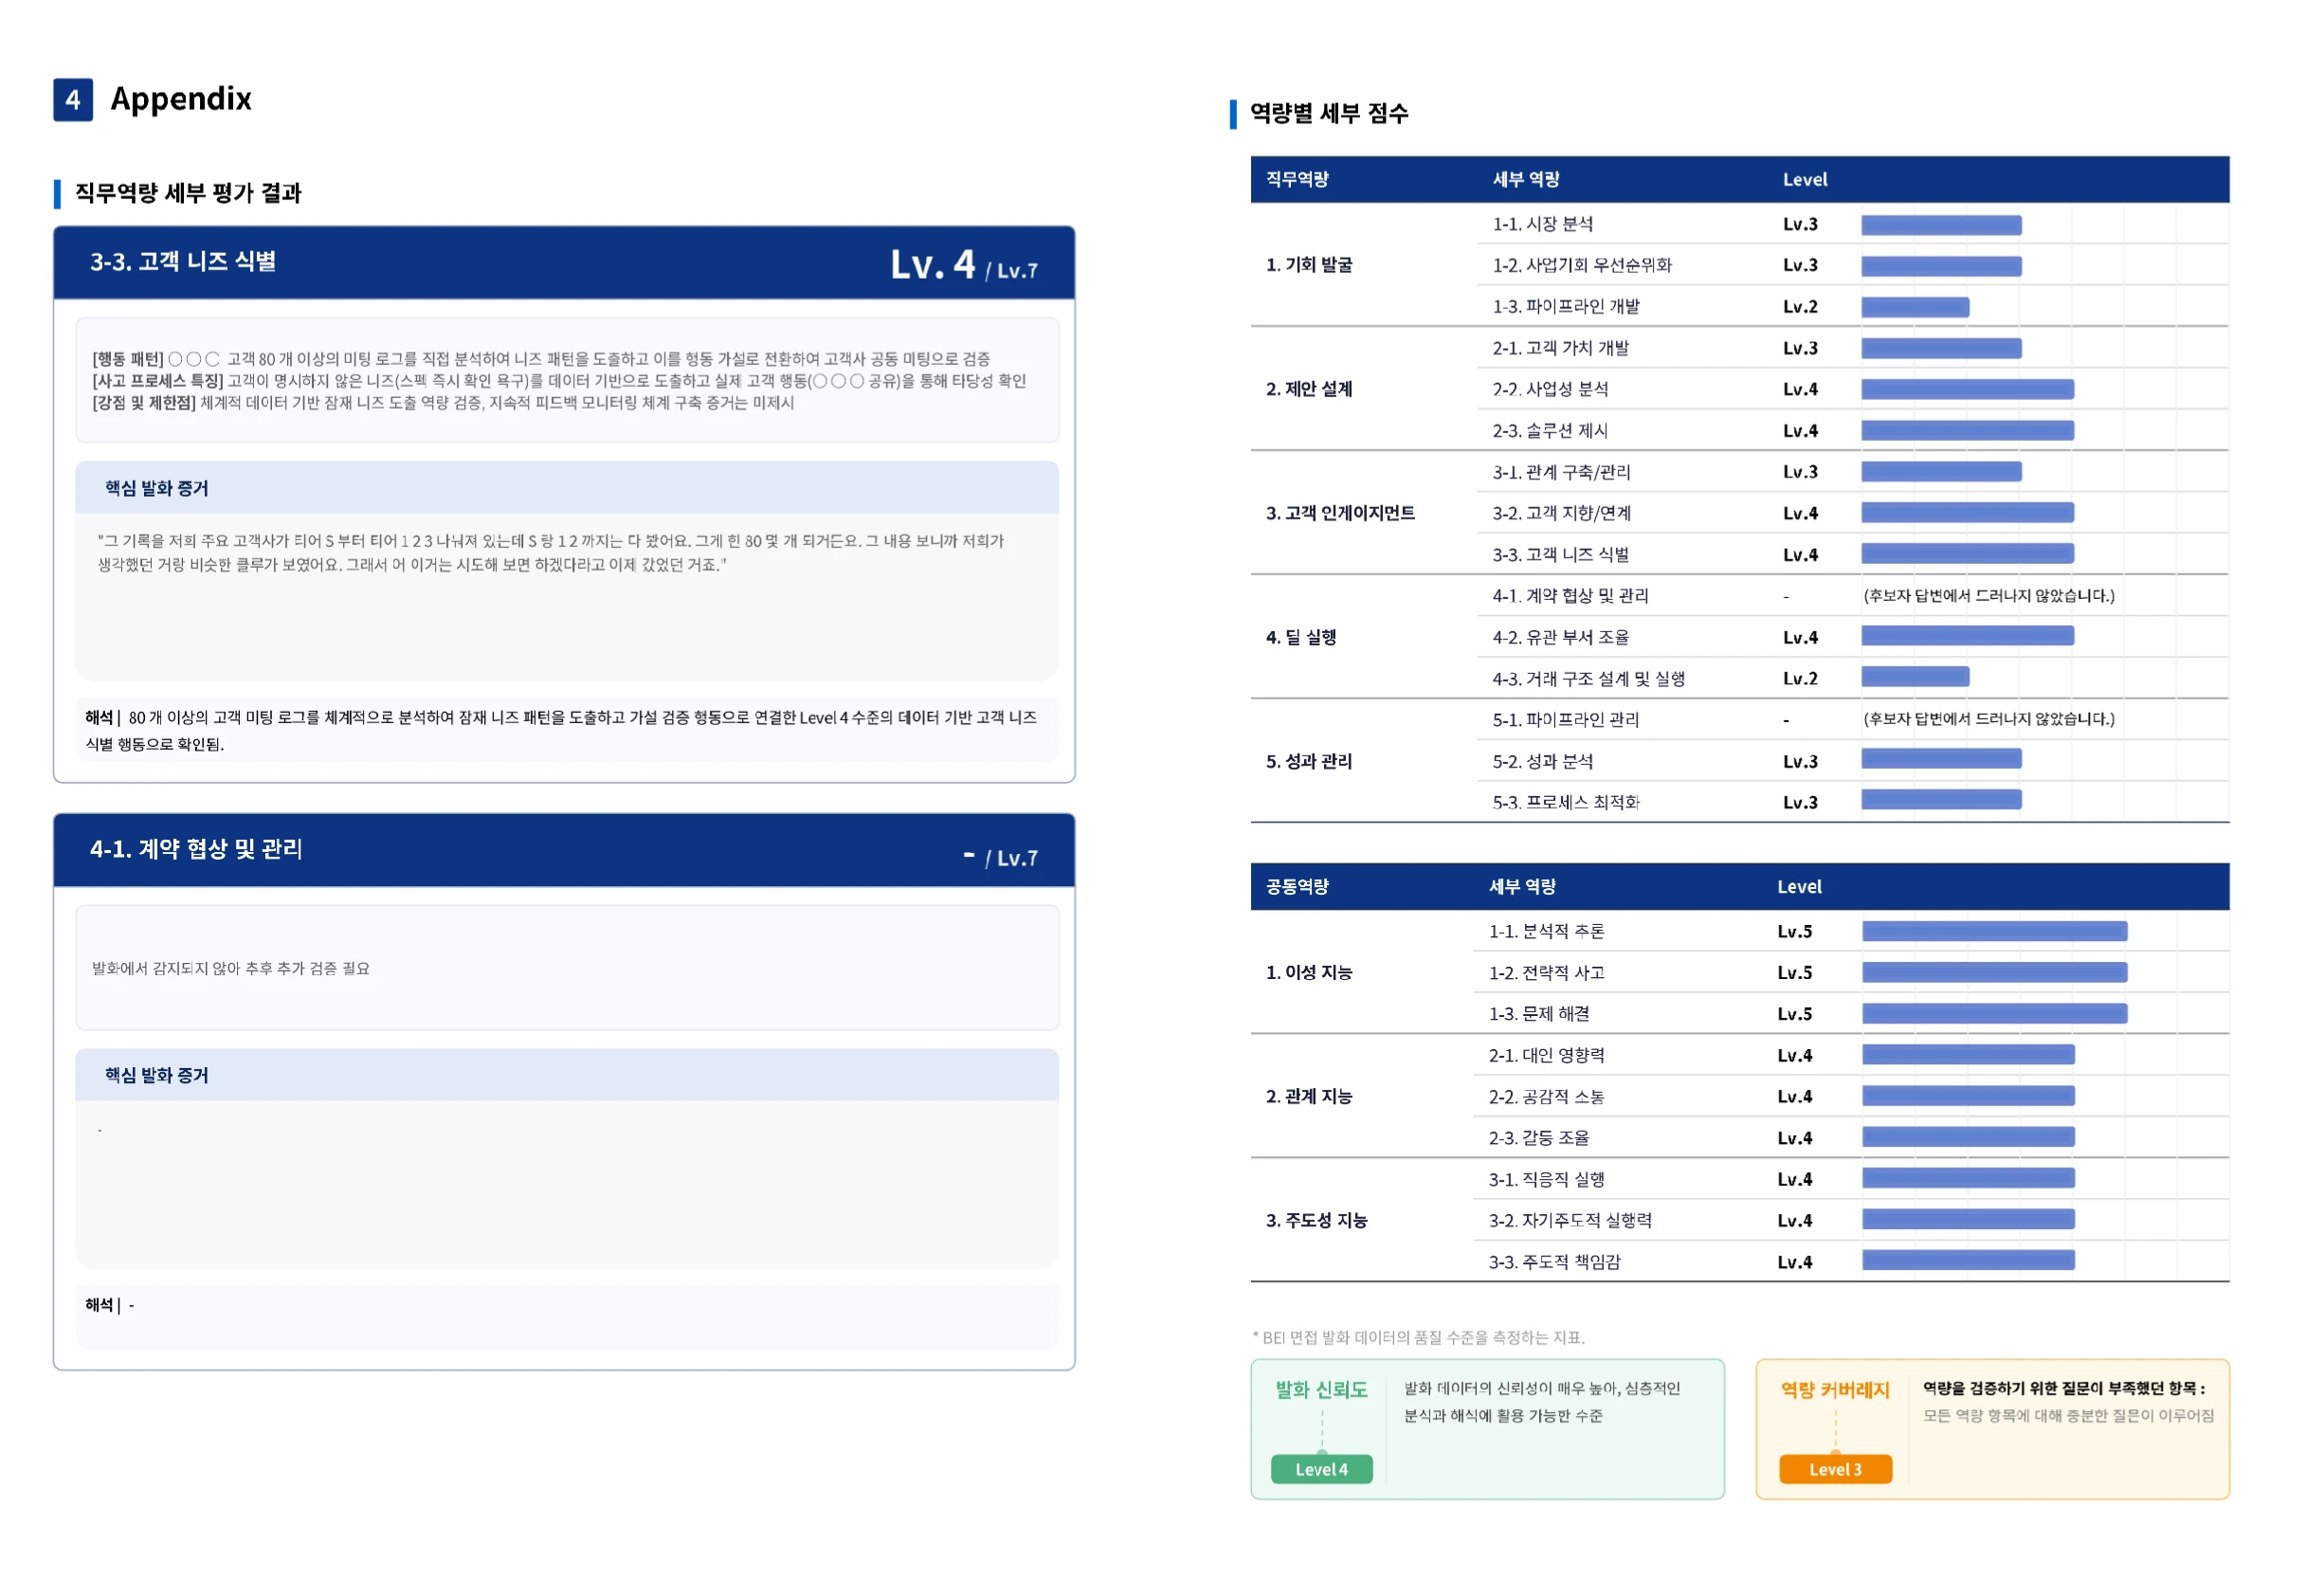Click the 3. 고객 인게이지먼트 category row
This screenshot has height=1596, width=2304.
[x=1340, y=513]
